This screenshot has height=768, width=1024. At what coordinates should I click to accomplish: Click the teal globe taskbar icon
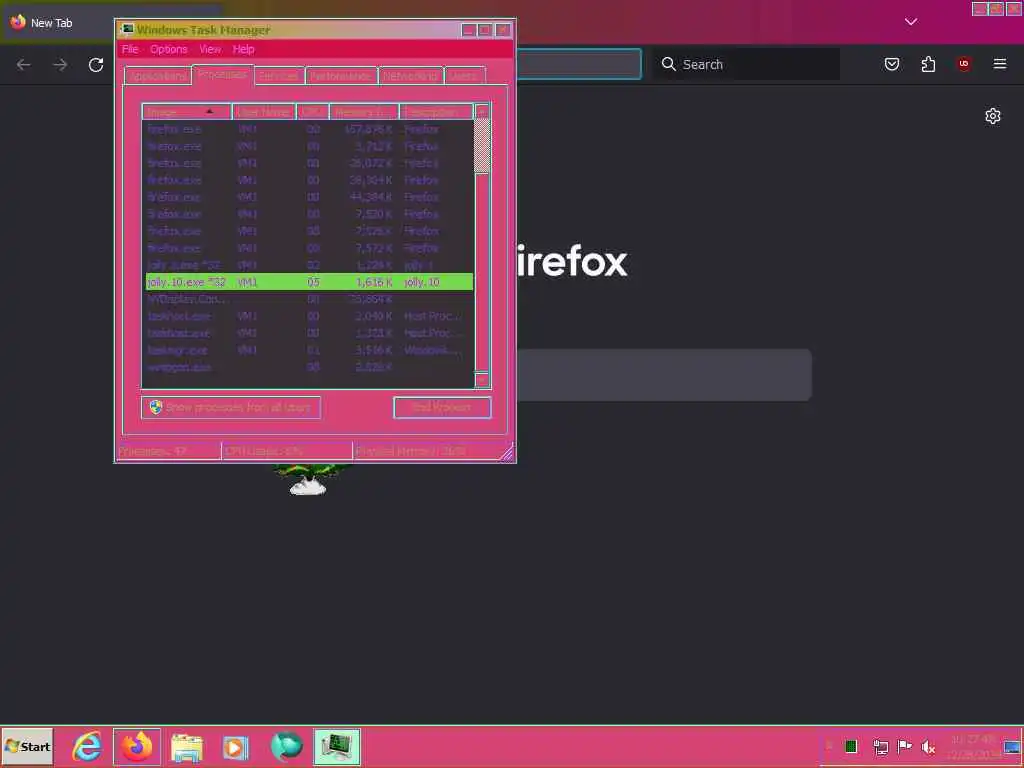286,746
